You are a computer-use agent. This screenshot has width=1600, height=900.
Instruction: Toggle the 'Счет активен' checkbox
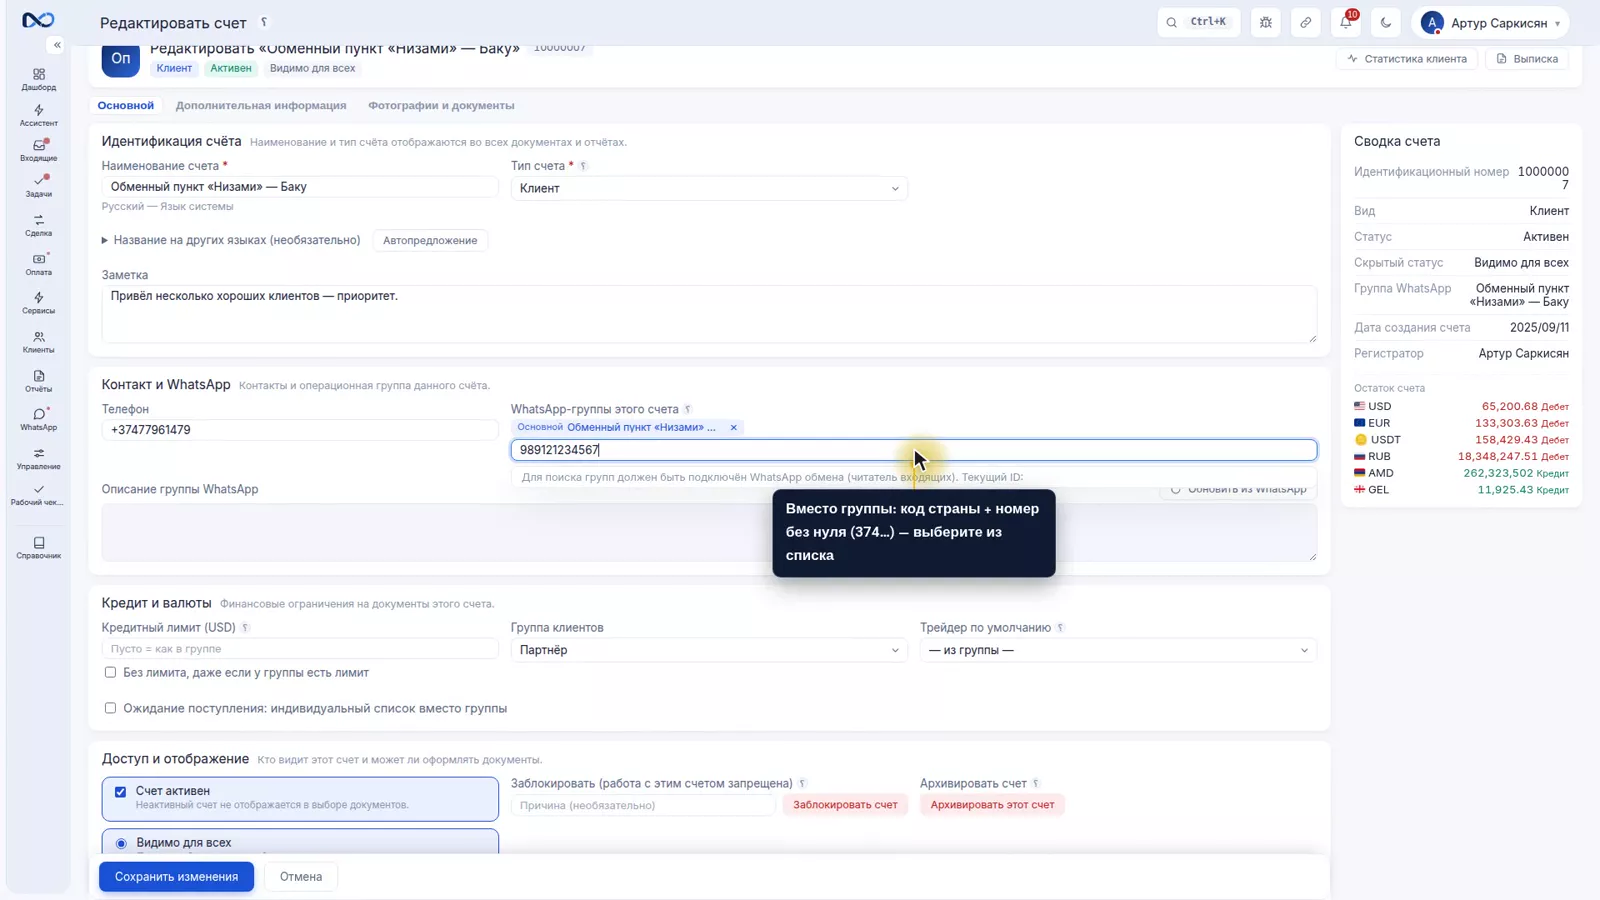(x=120, y=792)
